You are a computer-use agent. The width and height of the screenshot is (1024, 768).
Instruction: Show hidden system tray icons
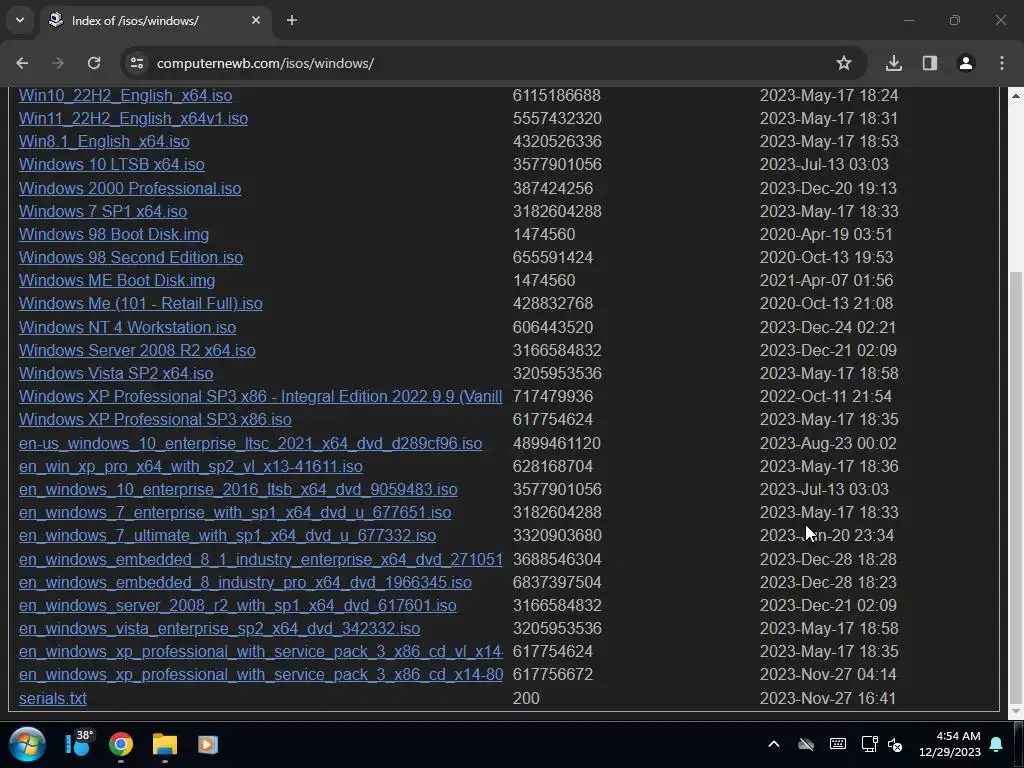[774, 744]
